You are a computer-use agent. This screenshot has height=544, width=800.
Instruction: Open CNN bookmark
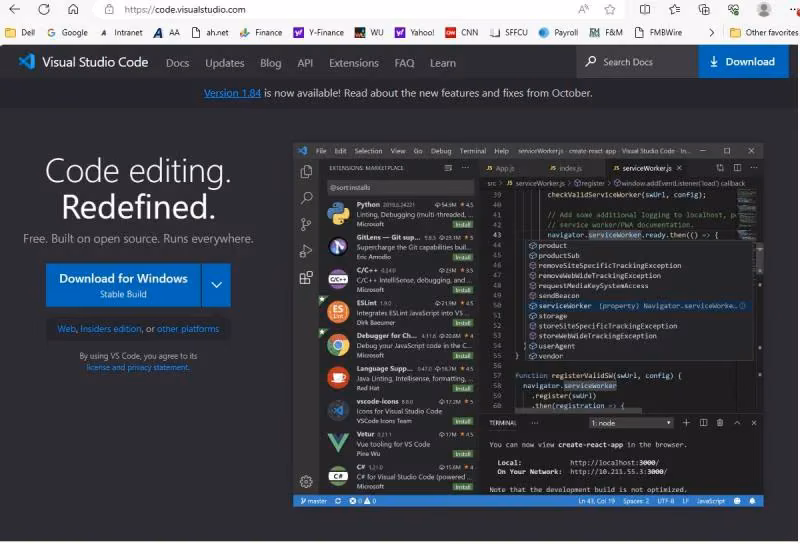click(462, 32)
